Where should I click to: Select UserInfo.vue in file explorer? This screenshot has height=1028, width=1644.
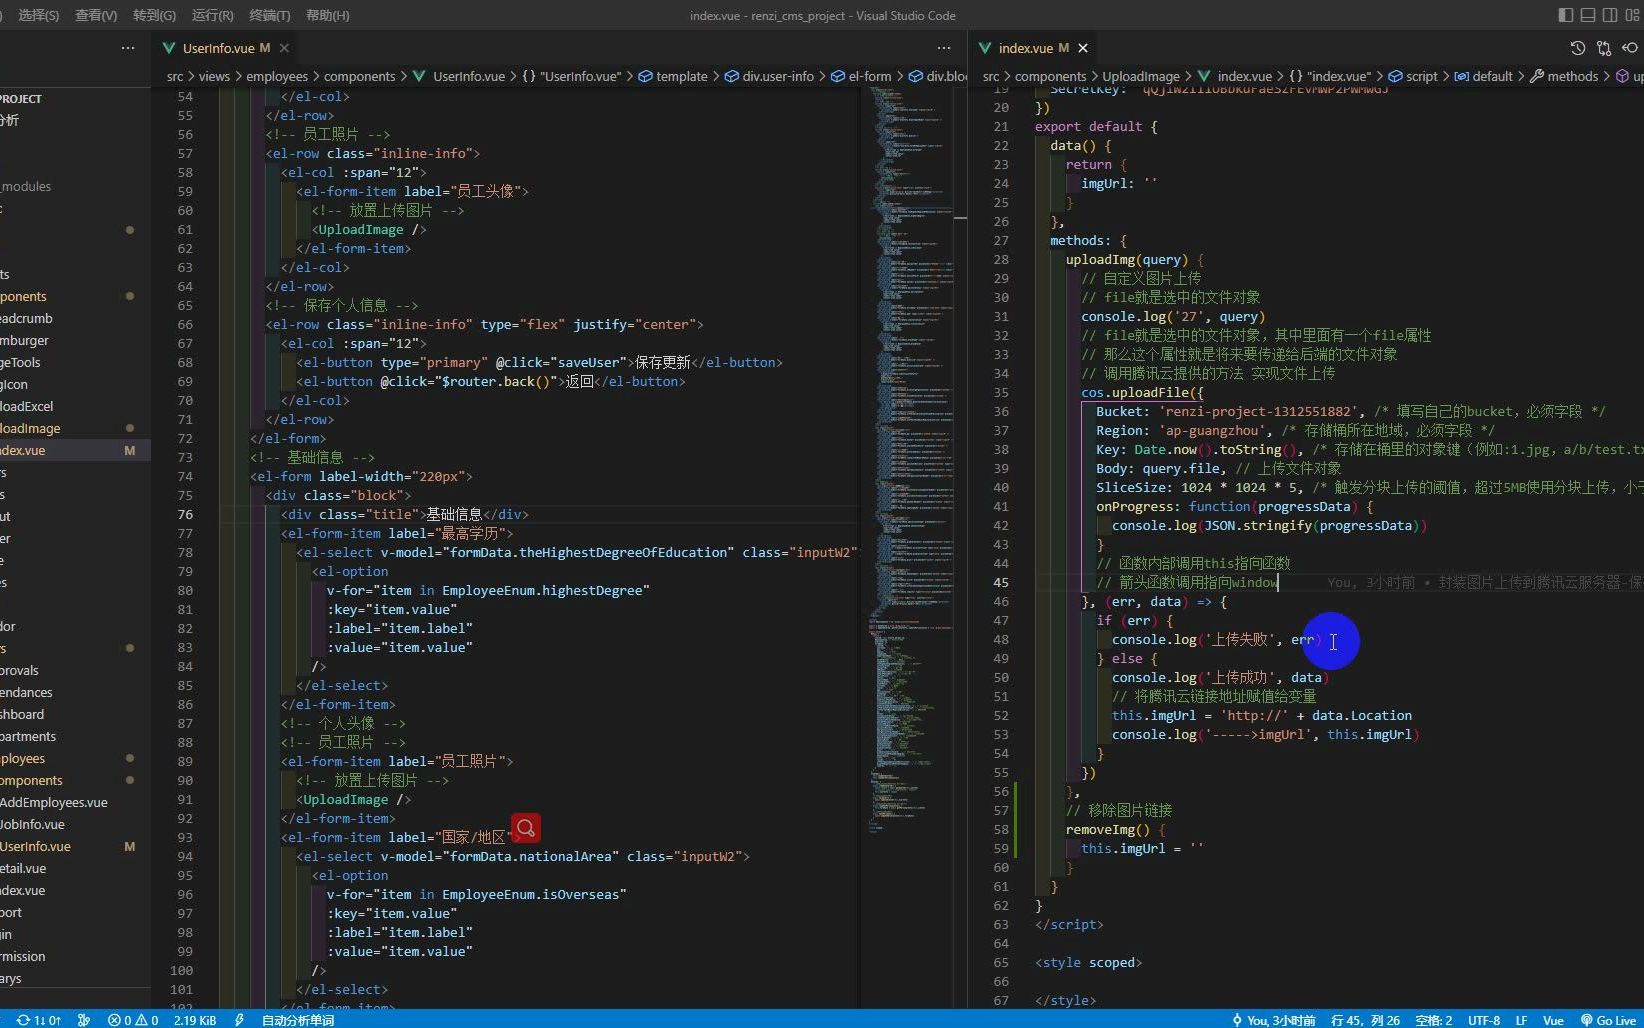36,846
